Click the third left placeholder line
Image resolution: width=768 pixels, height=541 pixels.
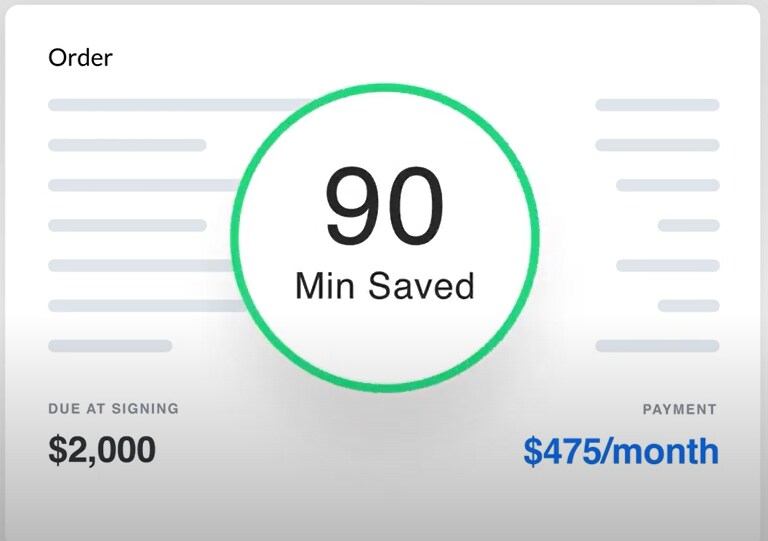pos(145,185)
